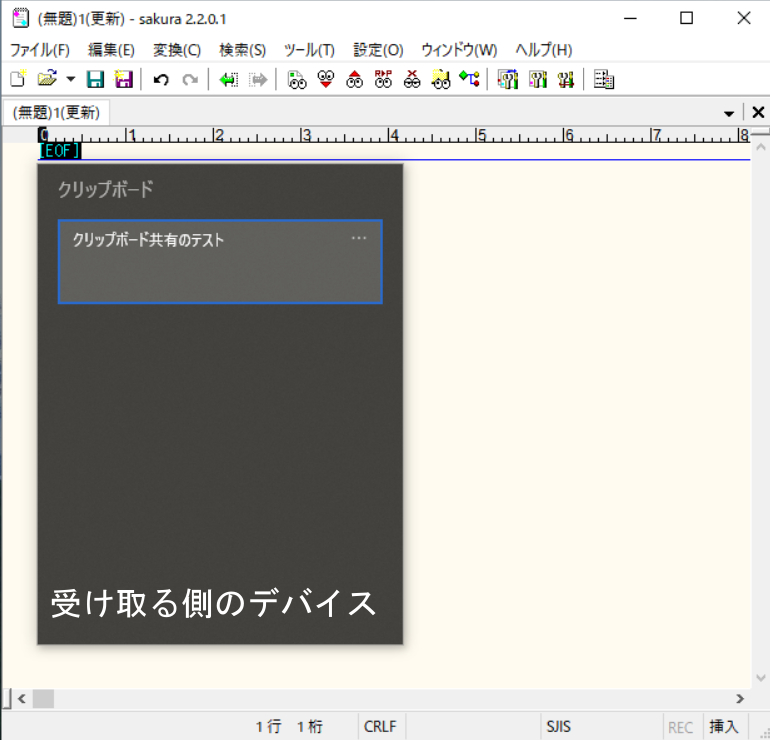Click the green jump-back history arrow
Screen dimensions: 770x740
[228, 80]
